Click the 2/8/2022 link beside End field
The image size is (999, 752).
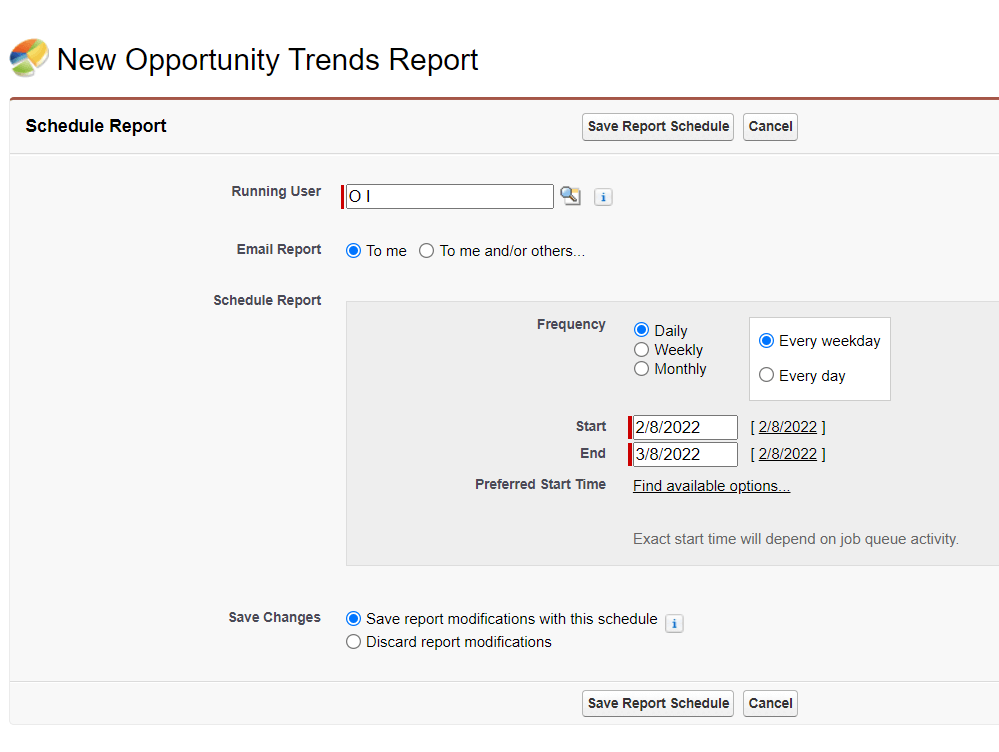787,454
